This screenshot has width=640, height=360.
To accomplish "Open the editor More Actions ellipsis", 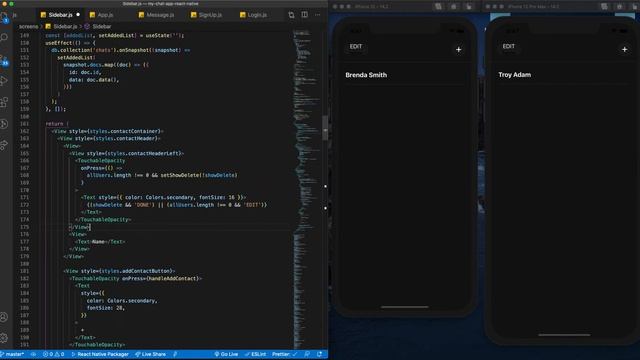I will click(x=318, y=15).
